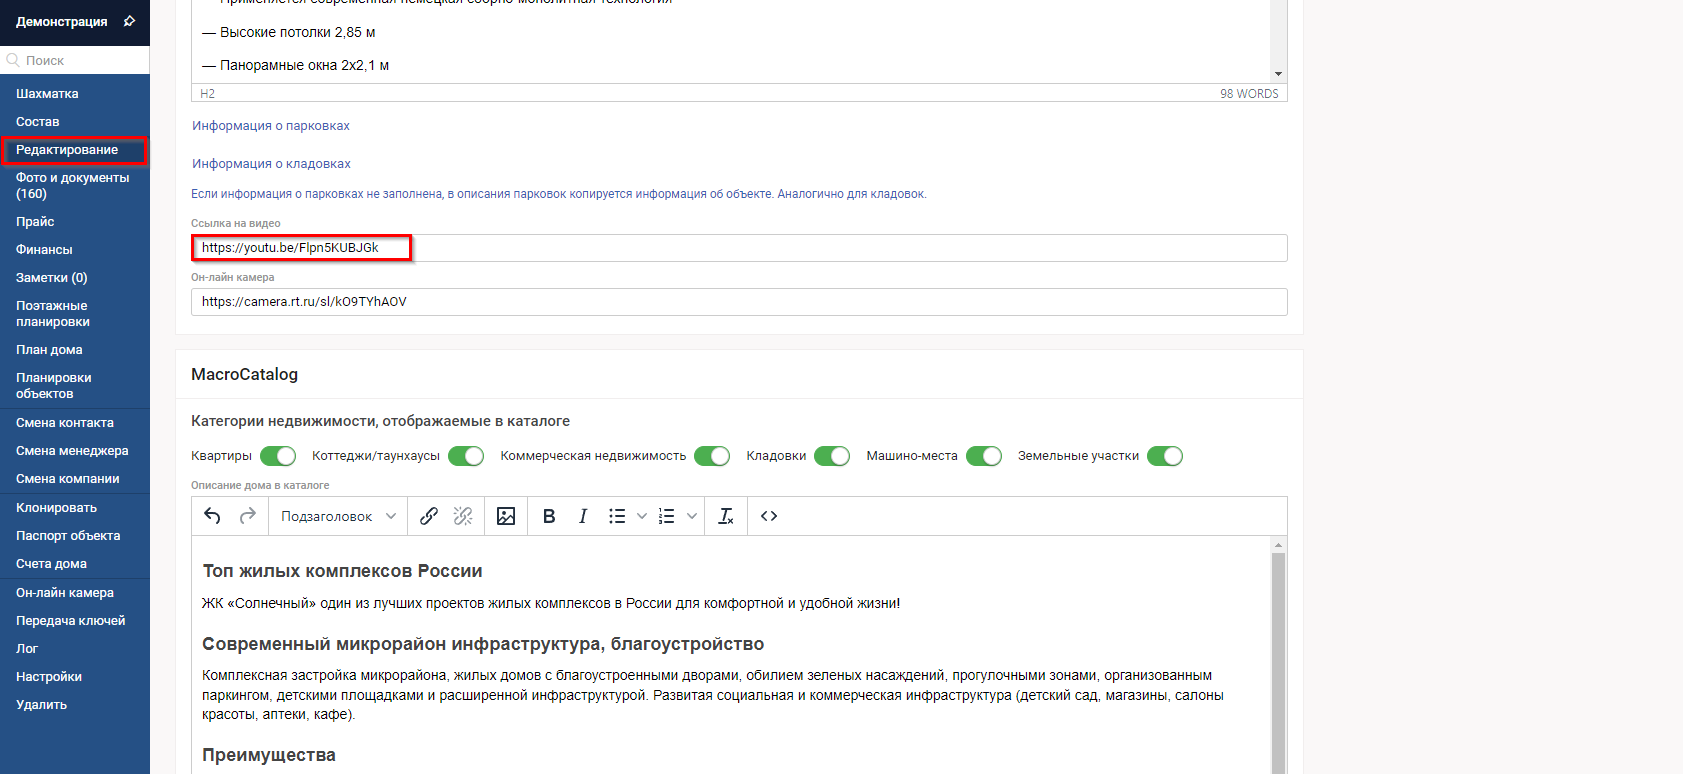Switch off Земельные участки toggle

click(1165, 456)
